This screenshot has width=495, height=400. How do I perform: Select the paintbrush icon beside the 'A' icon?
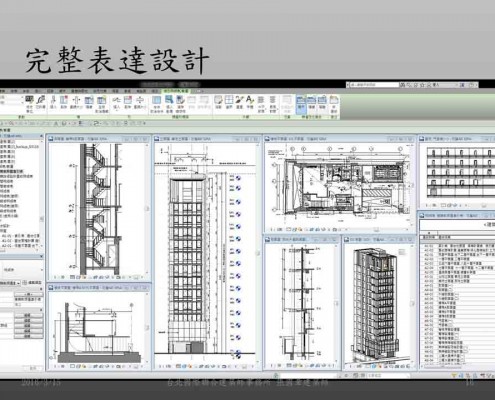[239, 100]
